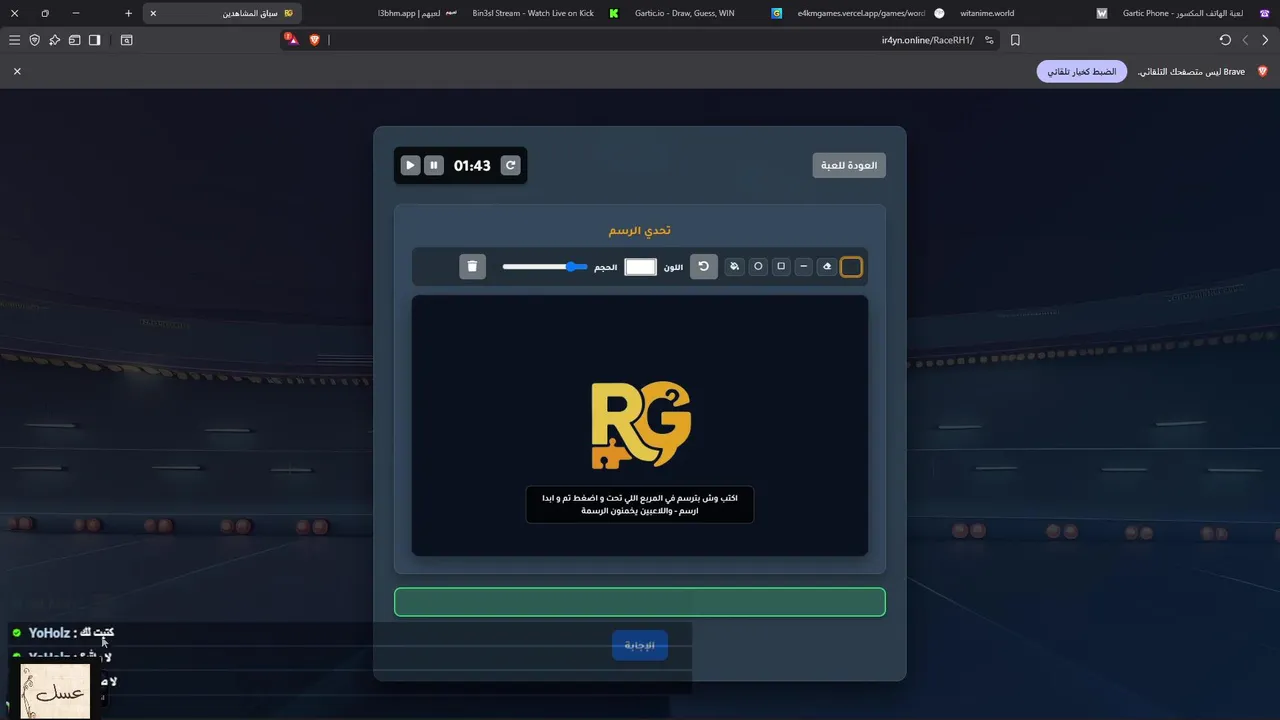Open Leo AI sparkle icon

54,40
